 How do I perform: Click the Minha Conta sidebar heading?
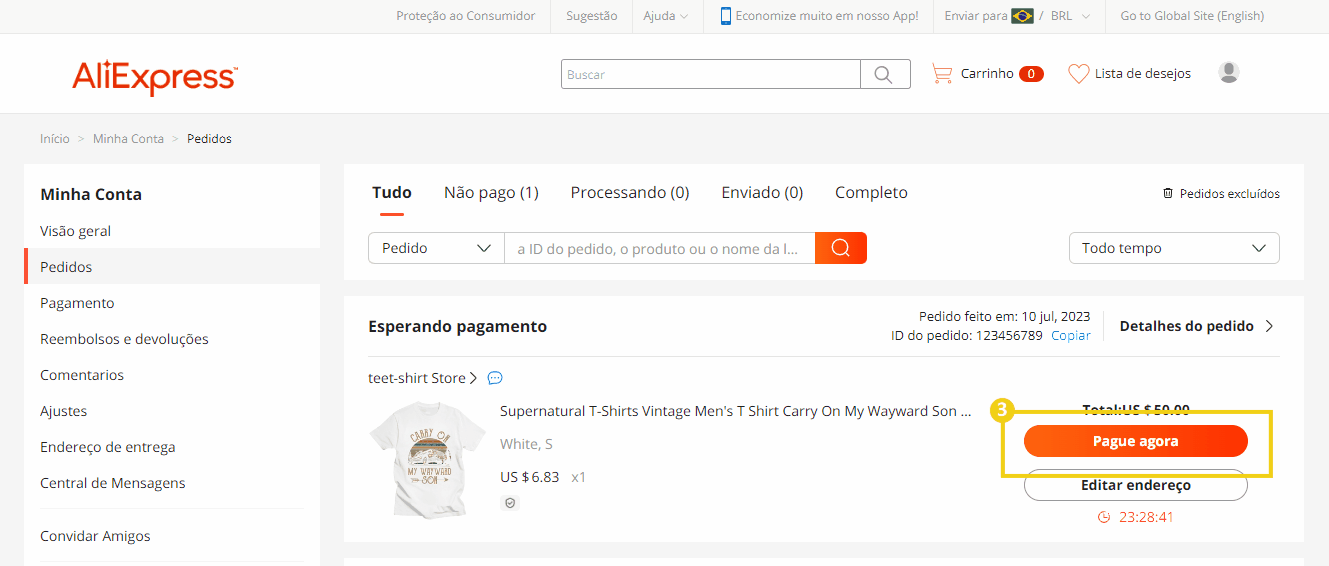tap(91, 194)
